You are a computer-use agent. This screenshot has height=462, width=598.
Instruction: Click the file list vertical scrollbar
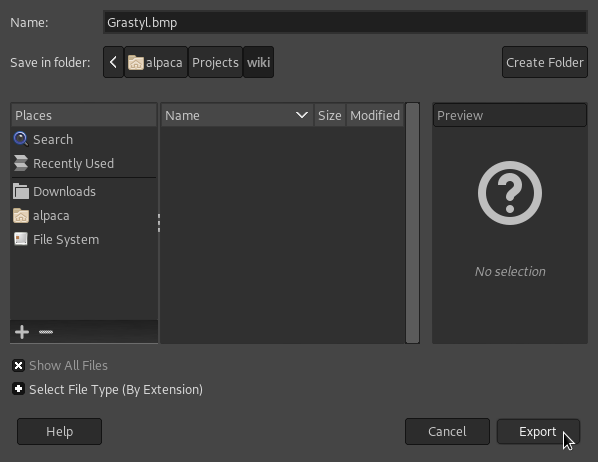(412, 223)
